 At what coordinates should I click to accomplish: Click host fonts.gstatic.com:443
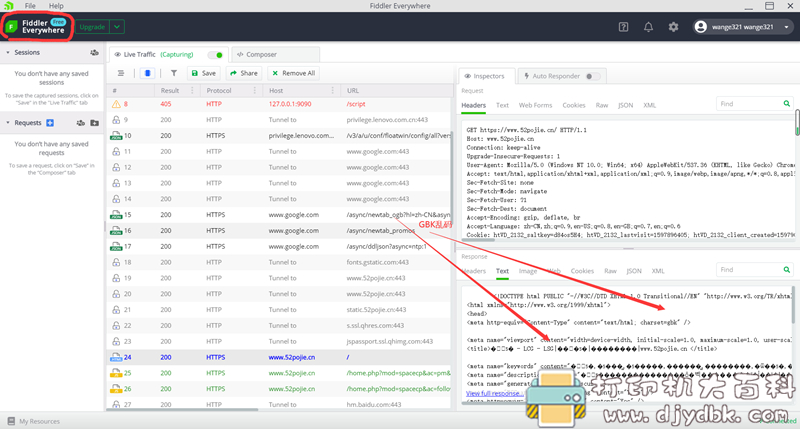click(378, 262)
